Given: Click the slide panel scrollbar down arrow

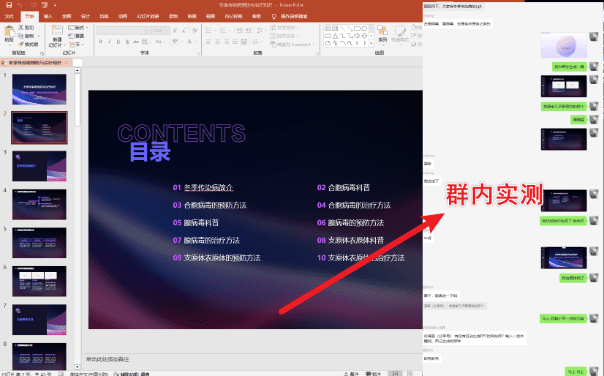Looking at the screenshot, I should click(77, 367).
